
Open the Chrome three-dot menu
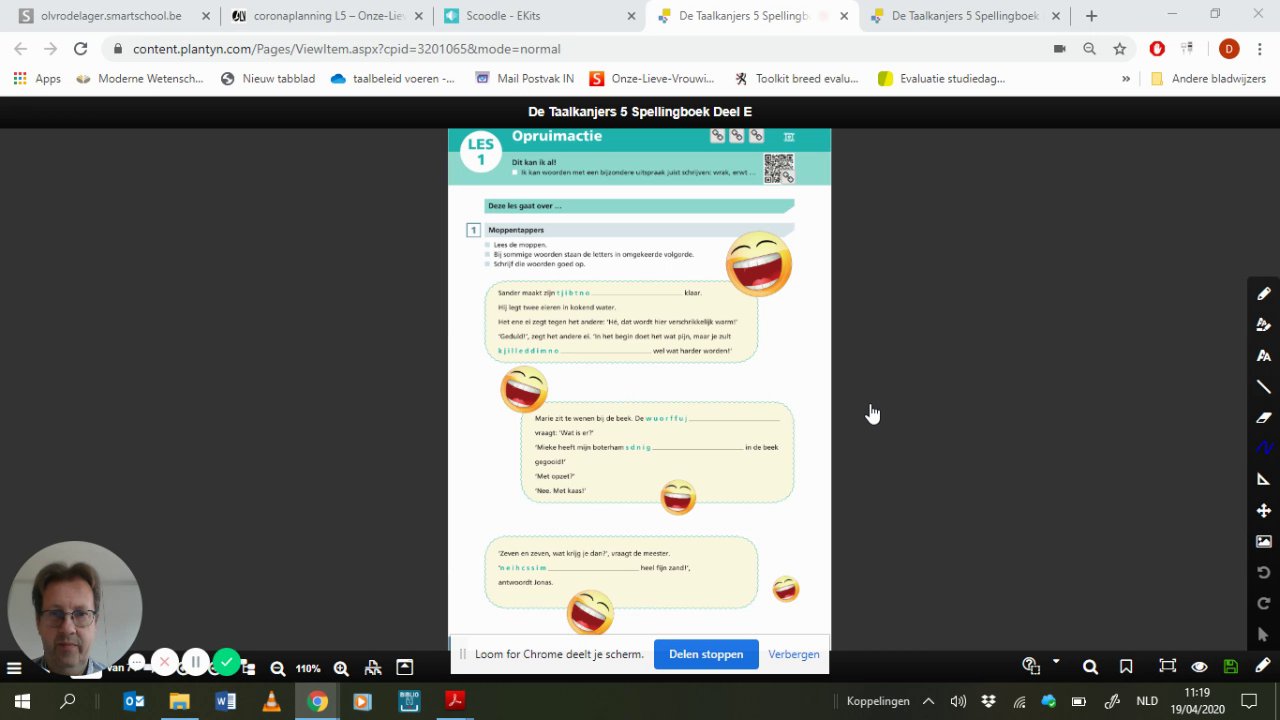coord(1262,48)
